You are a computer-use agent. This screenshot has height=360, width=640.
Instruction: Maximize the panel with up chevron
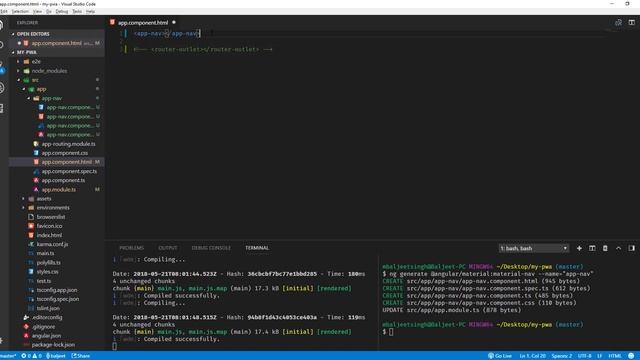tap(618, 248)
